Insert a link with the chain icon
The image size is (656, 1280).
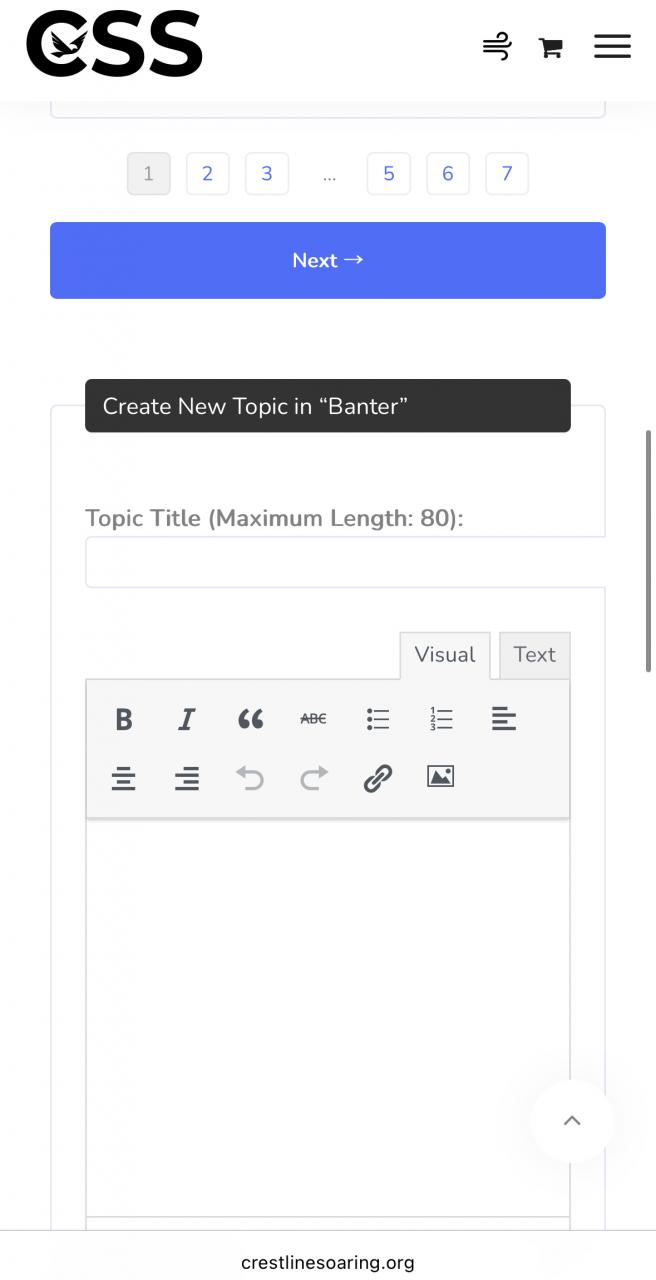[x=377, y=778]
